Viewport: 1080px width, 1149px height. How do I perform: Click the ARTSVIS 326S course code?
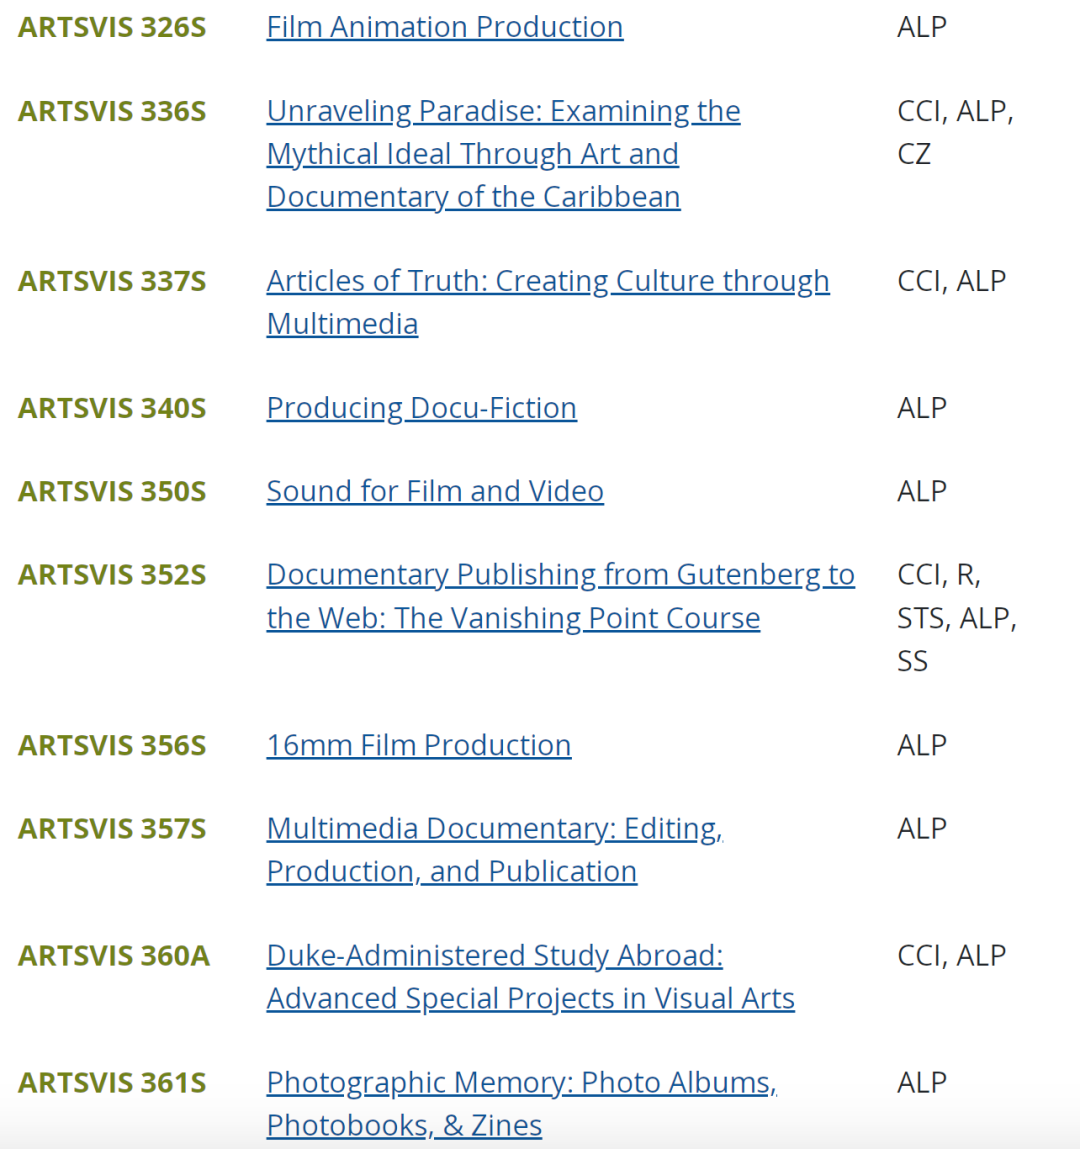click(112, 27)
